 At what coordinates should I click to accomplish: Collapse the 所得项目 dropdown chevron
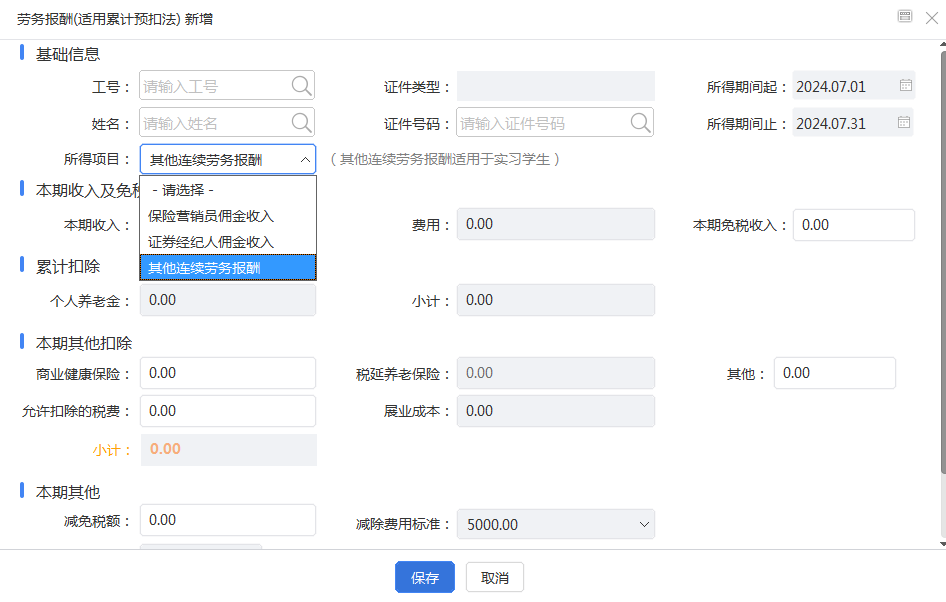pyautogui.click(x=305, y=158)
